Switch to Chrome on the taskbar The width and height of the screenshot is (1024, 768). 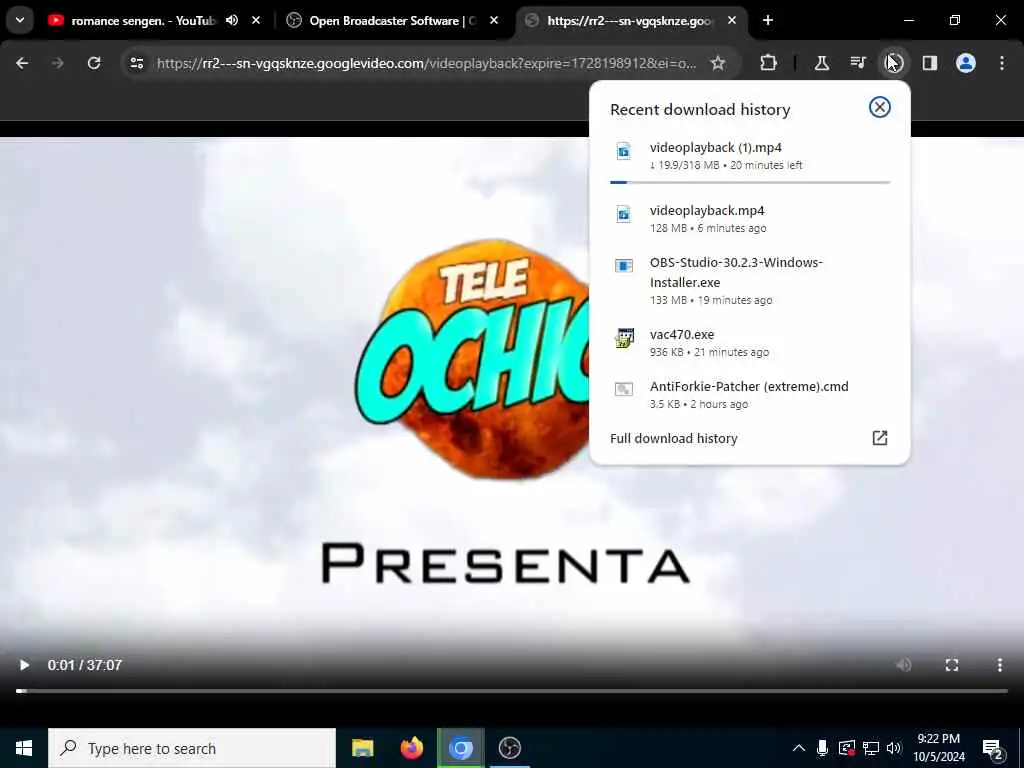[x=460, y=748]
